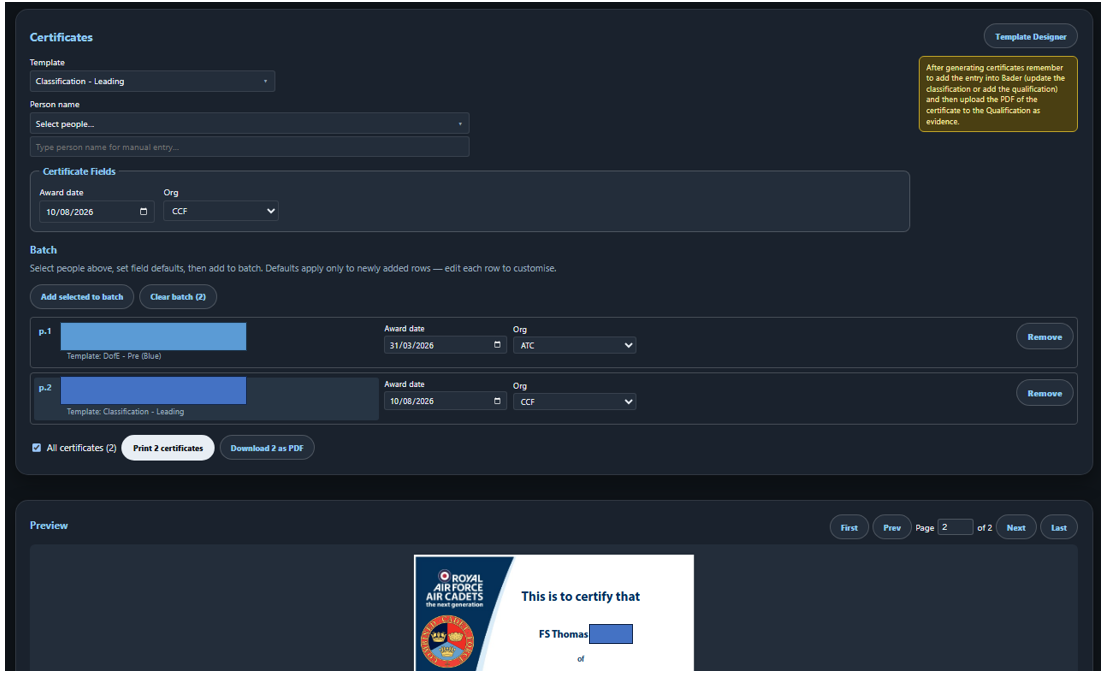This screenshot has height=678, width=1107.
Task: Open calendar icon in p.1 Award date
Action: [x=497, y=345]
